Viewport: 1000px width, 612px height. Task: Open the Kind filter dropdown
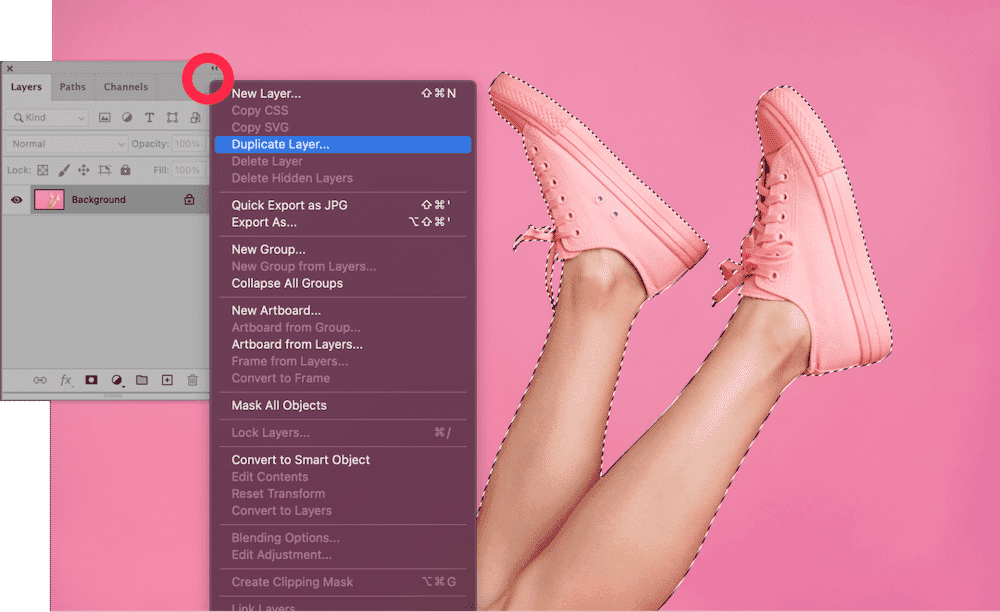pos(47,118)
